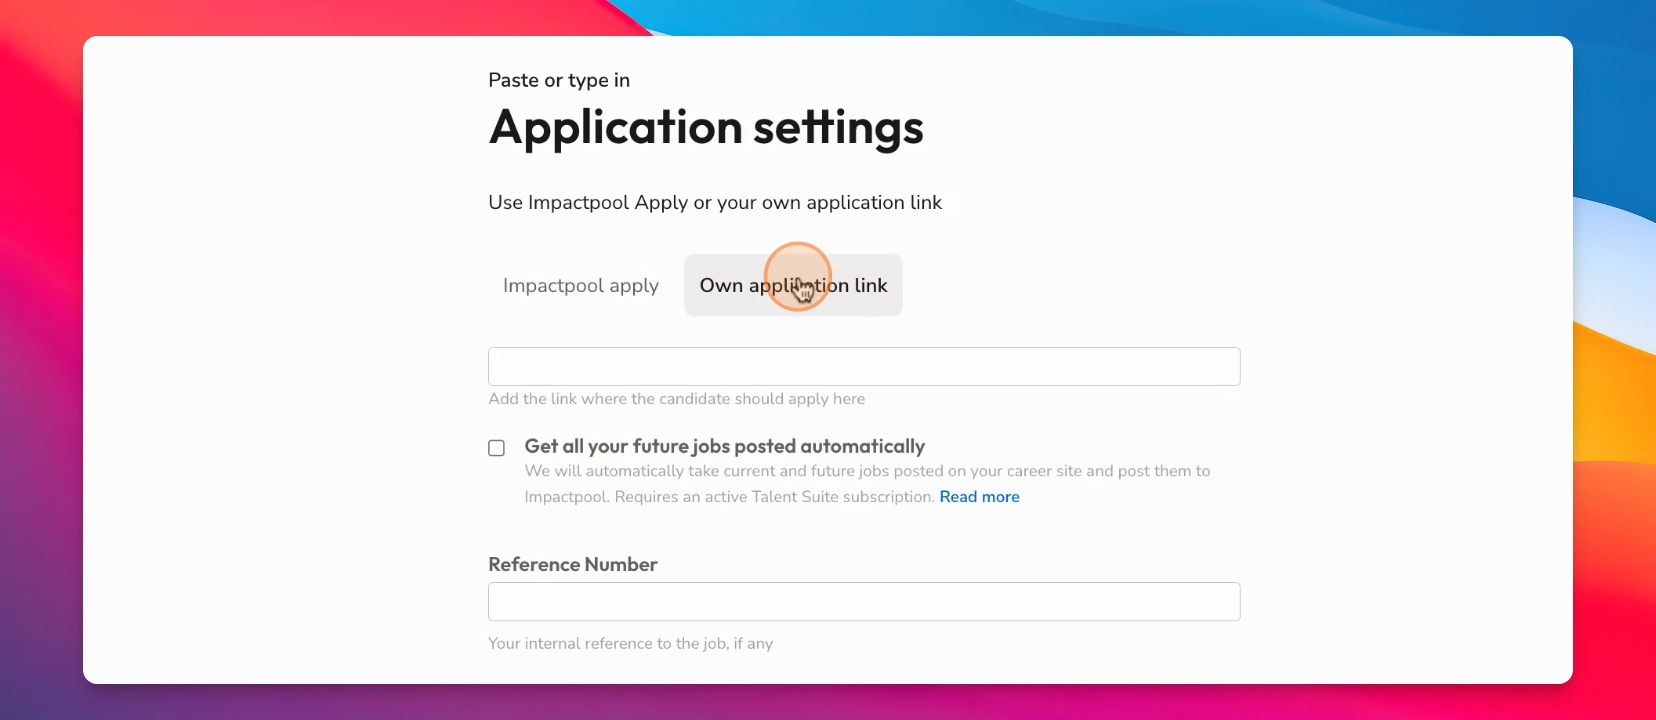Focus the Reference Number input field
Viewport: 1656px width, 720px height.
(x=864, y=602)
